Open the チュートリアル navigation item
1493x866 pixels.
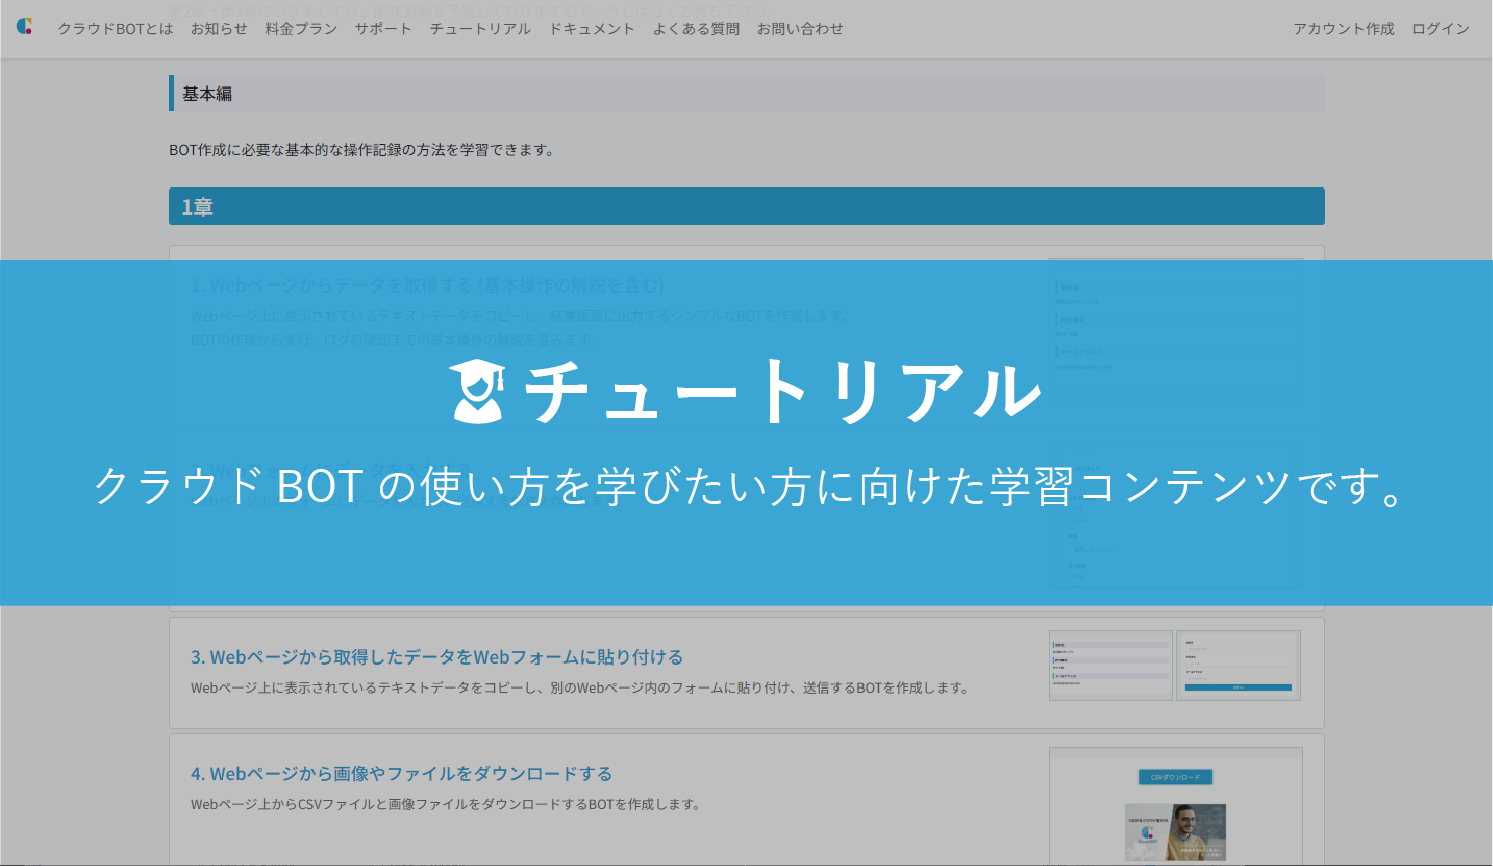(x=480, y=29)
